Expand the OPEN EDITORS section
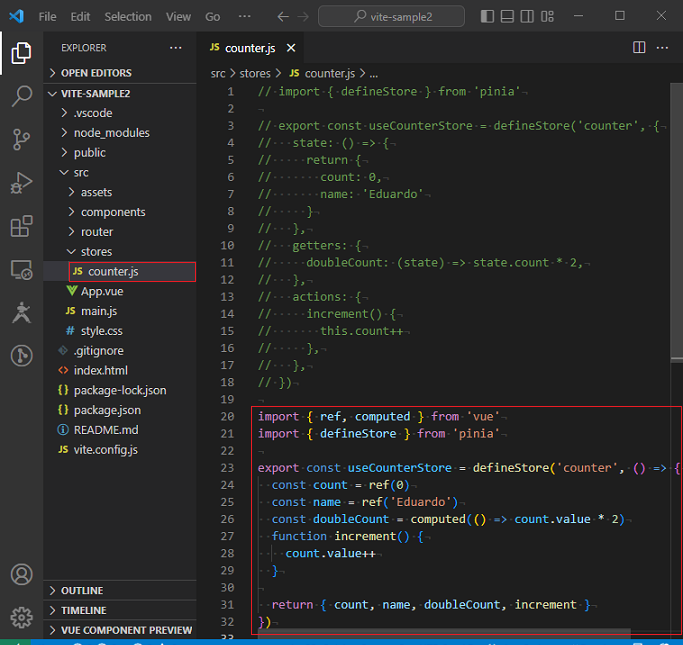The height and width of the screenshot is (645, 683). click(x=120, y=73)
